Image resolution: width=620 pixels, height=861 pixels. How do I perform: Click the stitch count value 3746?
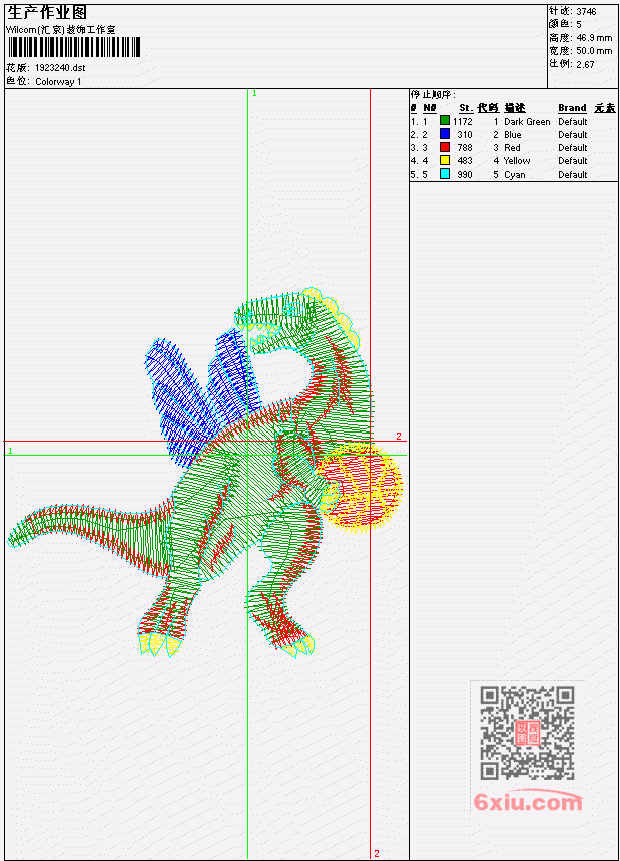[x=586, y=11]
